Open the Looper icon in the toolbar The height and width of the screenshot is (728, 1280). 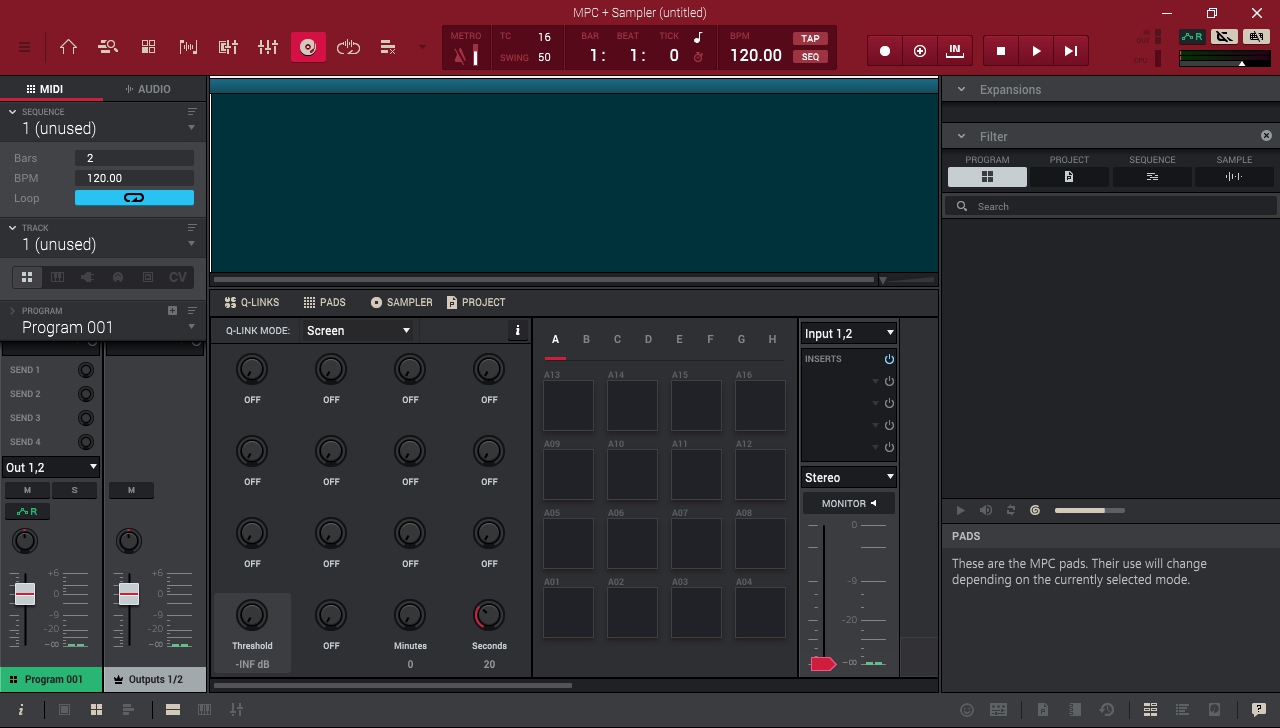348,47
